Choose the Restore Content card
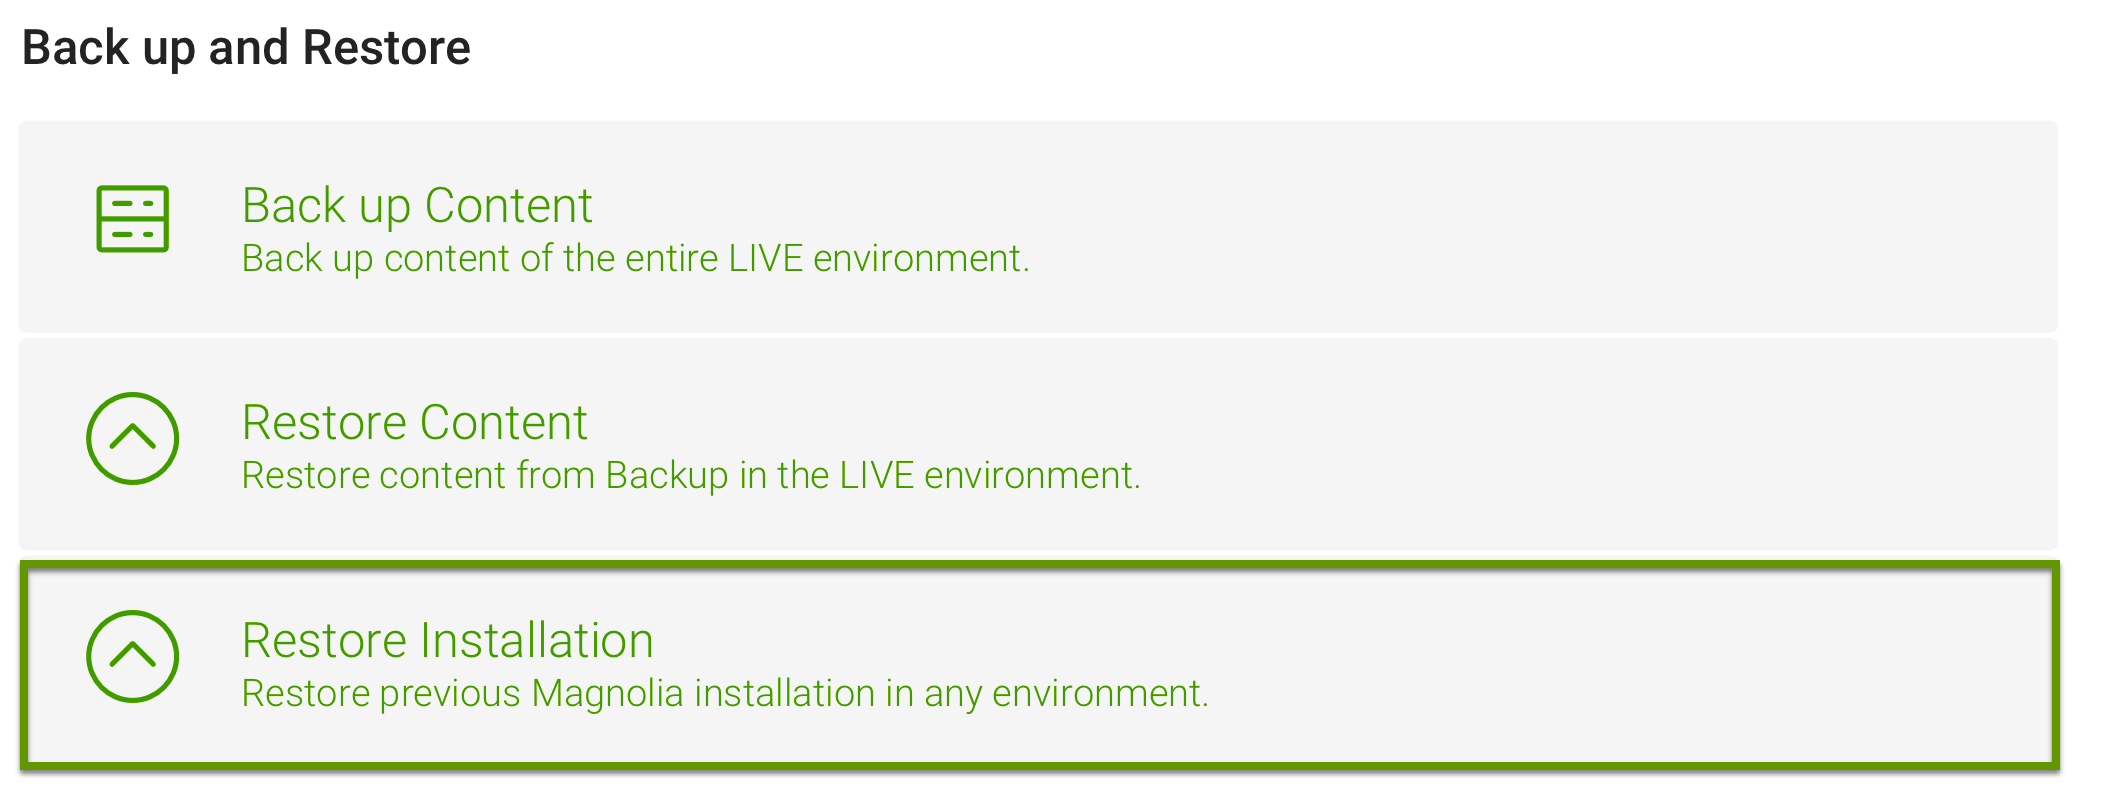Viewport: 2128px width, 804px height. pos(1038,444)
